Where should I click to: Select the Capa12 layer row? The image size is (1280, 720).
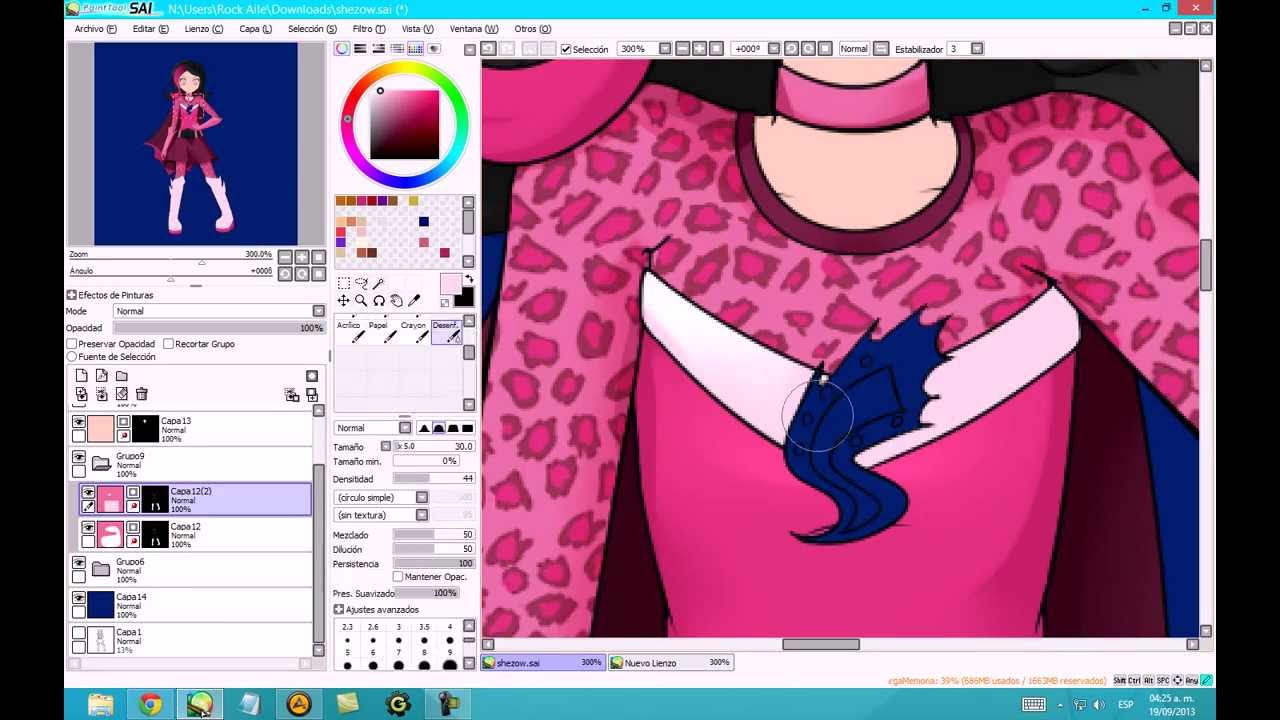(x=195, y=535)
